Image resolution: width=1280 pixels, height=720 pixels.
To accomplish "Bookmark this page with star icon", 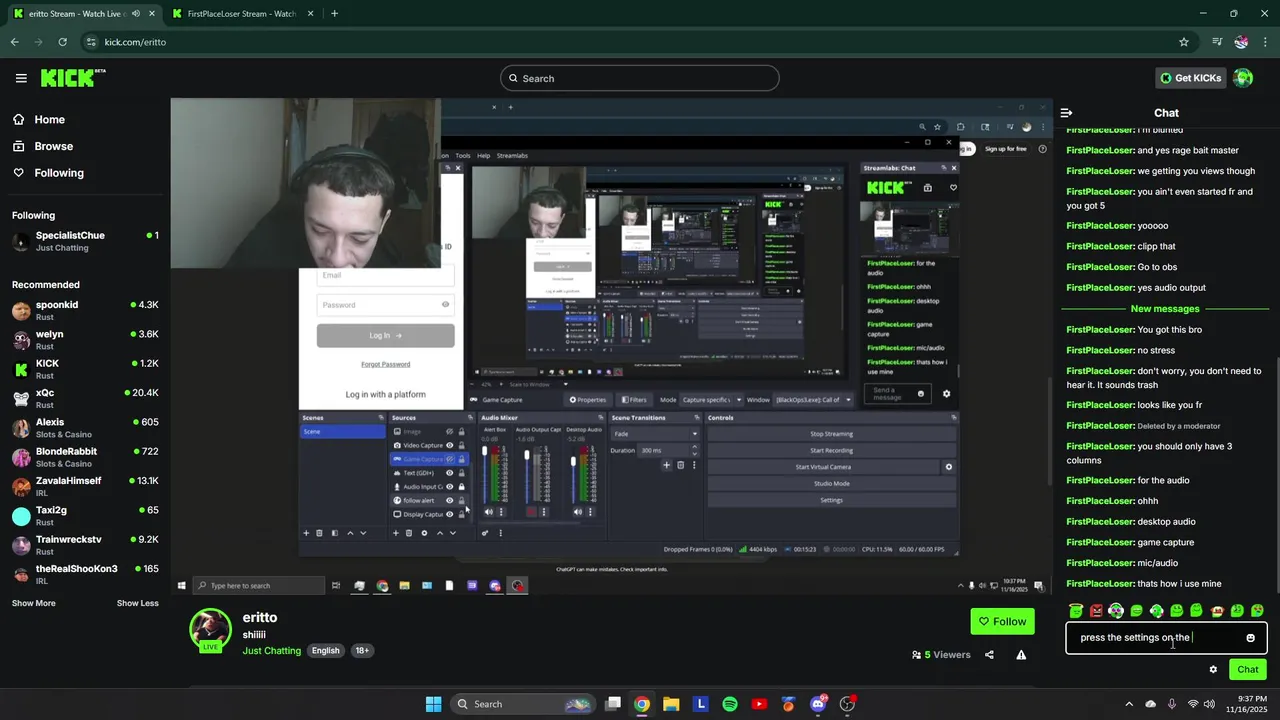I will 1184,42.
